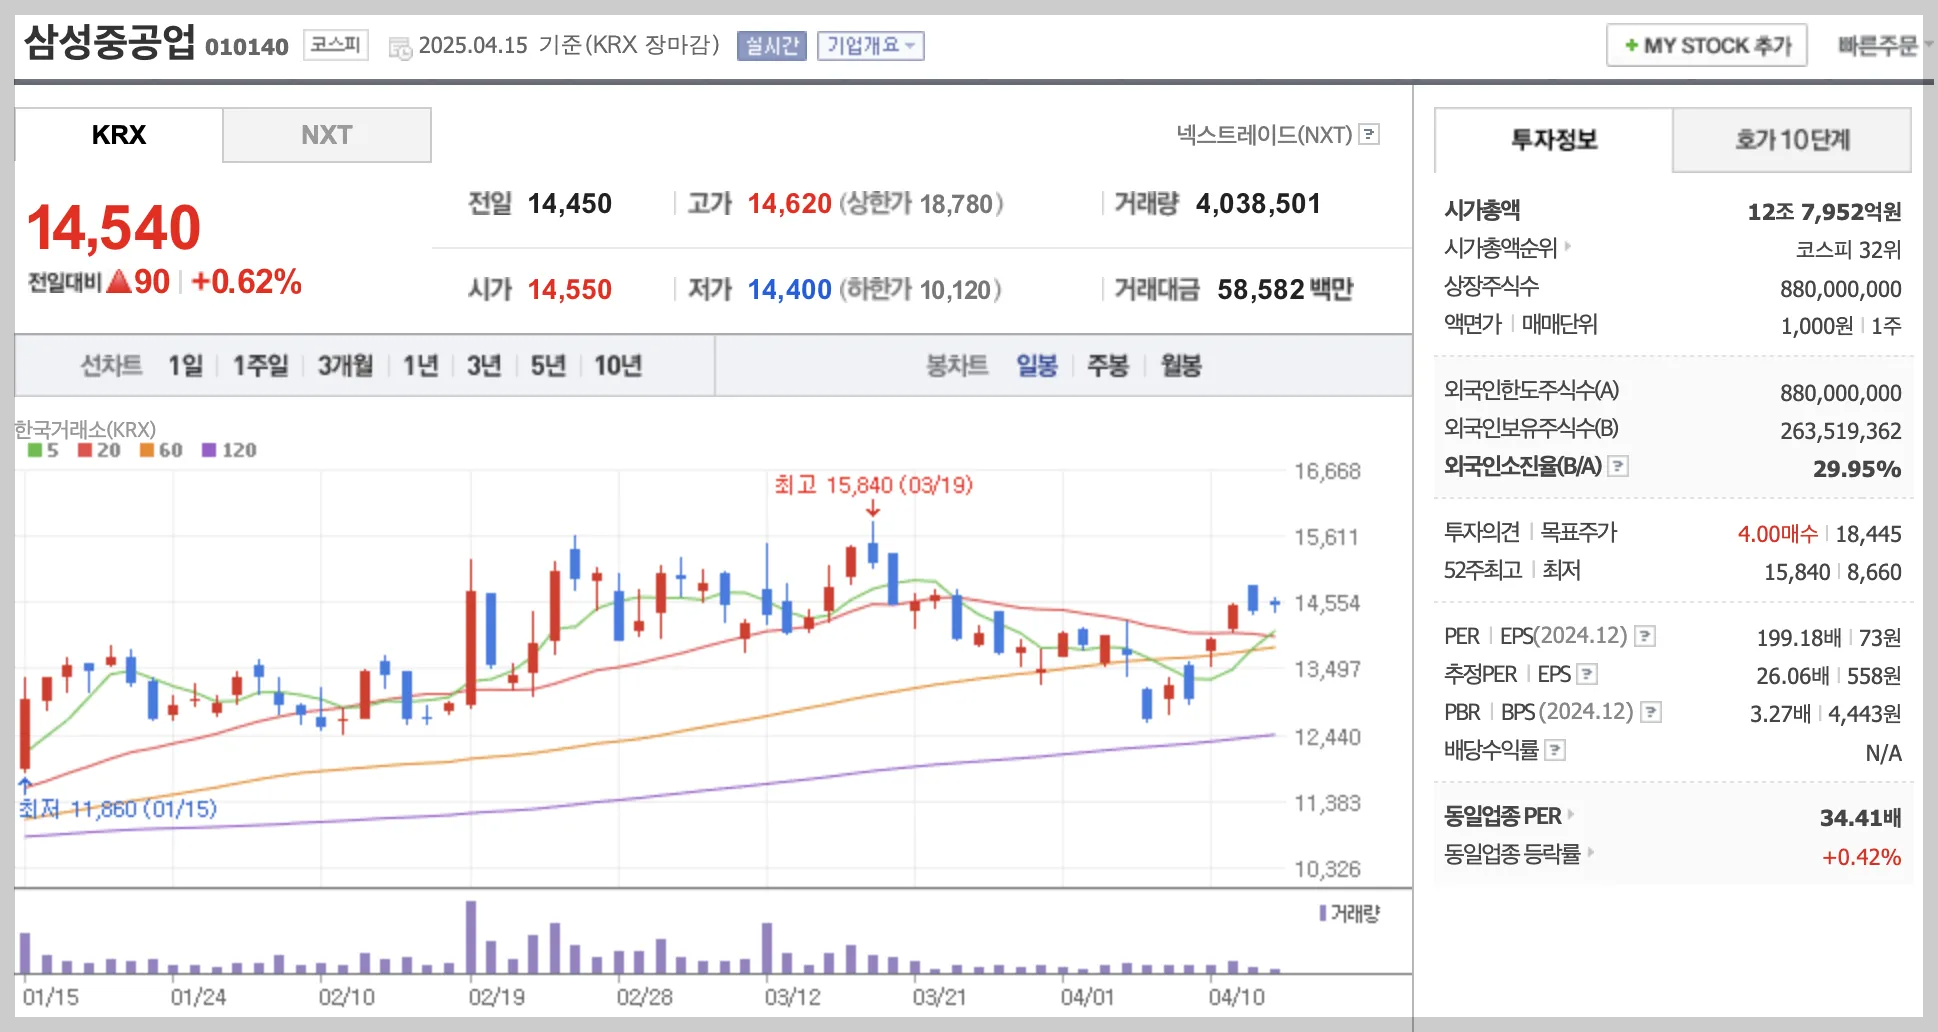Open help icon for 외국인소진율(B/A)

(1618, 466)
